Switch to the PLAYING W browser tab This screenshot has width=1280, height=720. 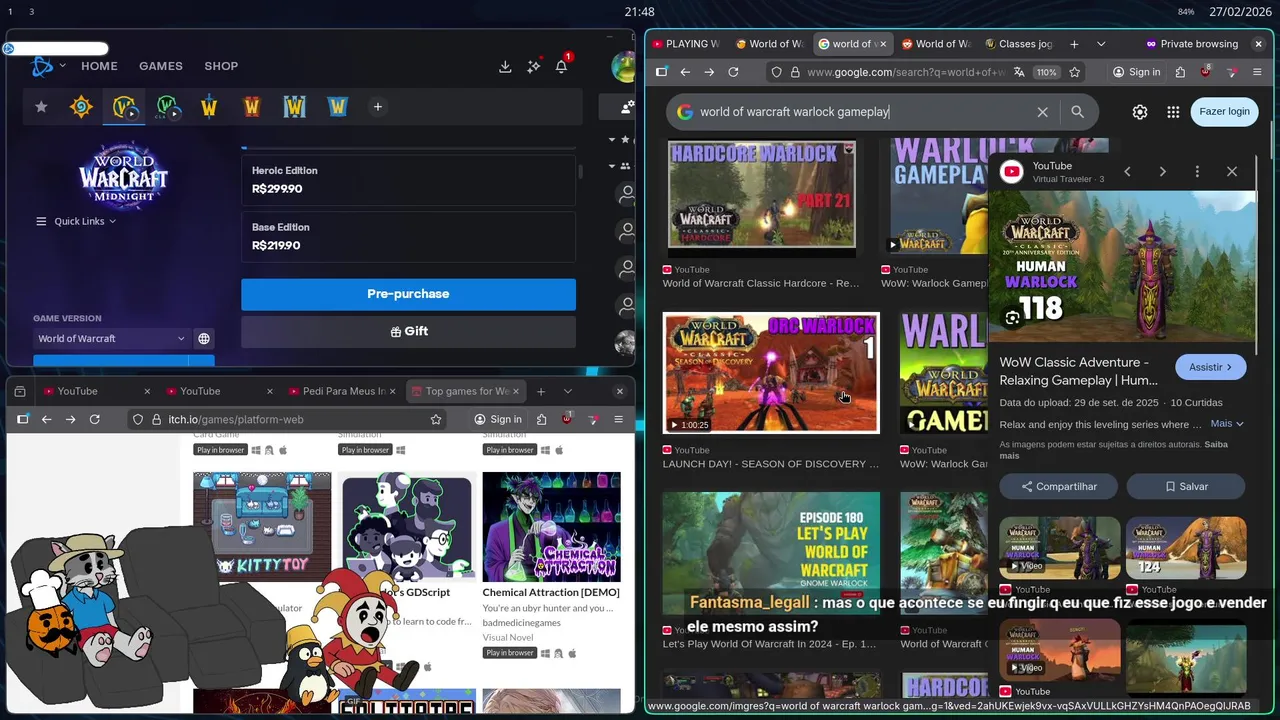point(684,44)
